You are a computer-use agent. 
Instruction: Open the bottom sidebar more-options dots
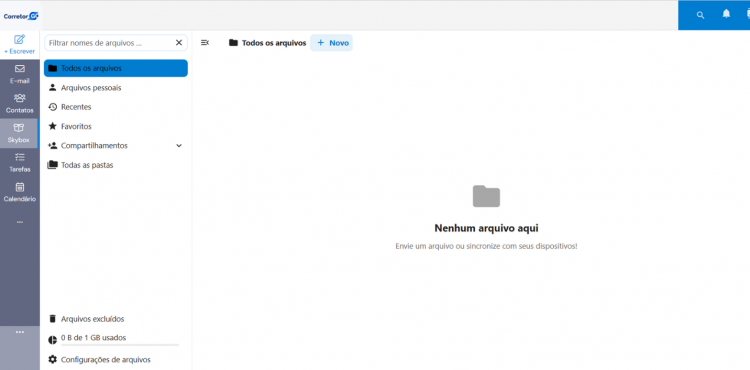tap(20, 332)
